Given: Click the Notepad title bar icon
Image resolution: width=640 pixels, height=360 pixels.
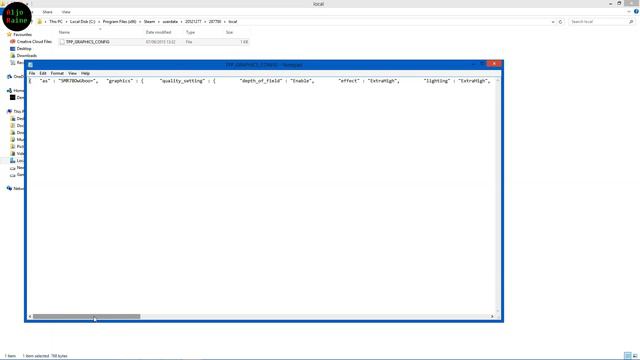Looking at the screenshot, I should pos(31,64).
